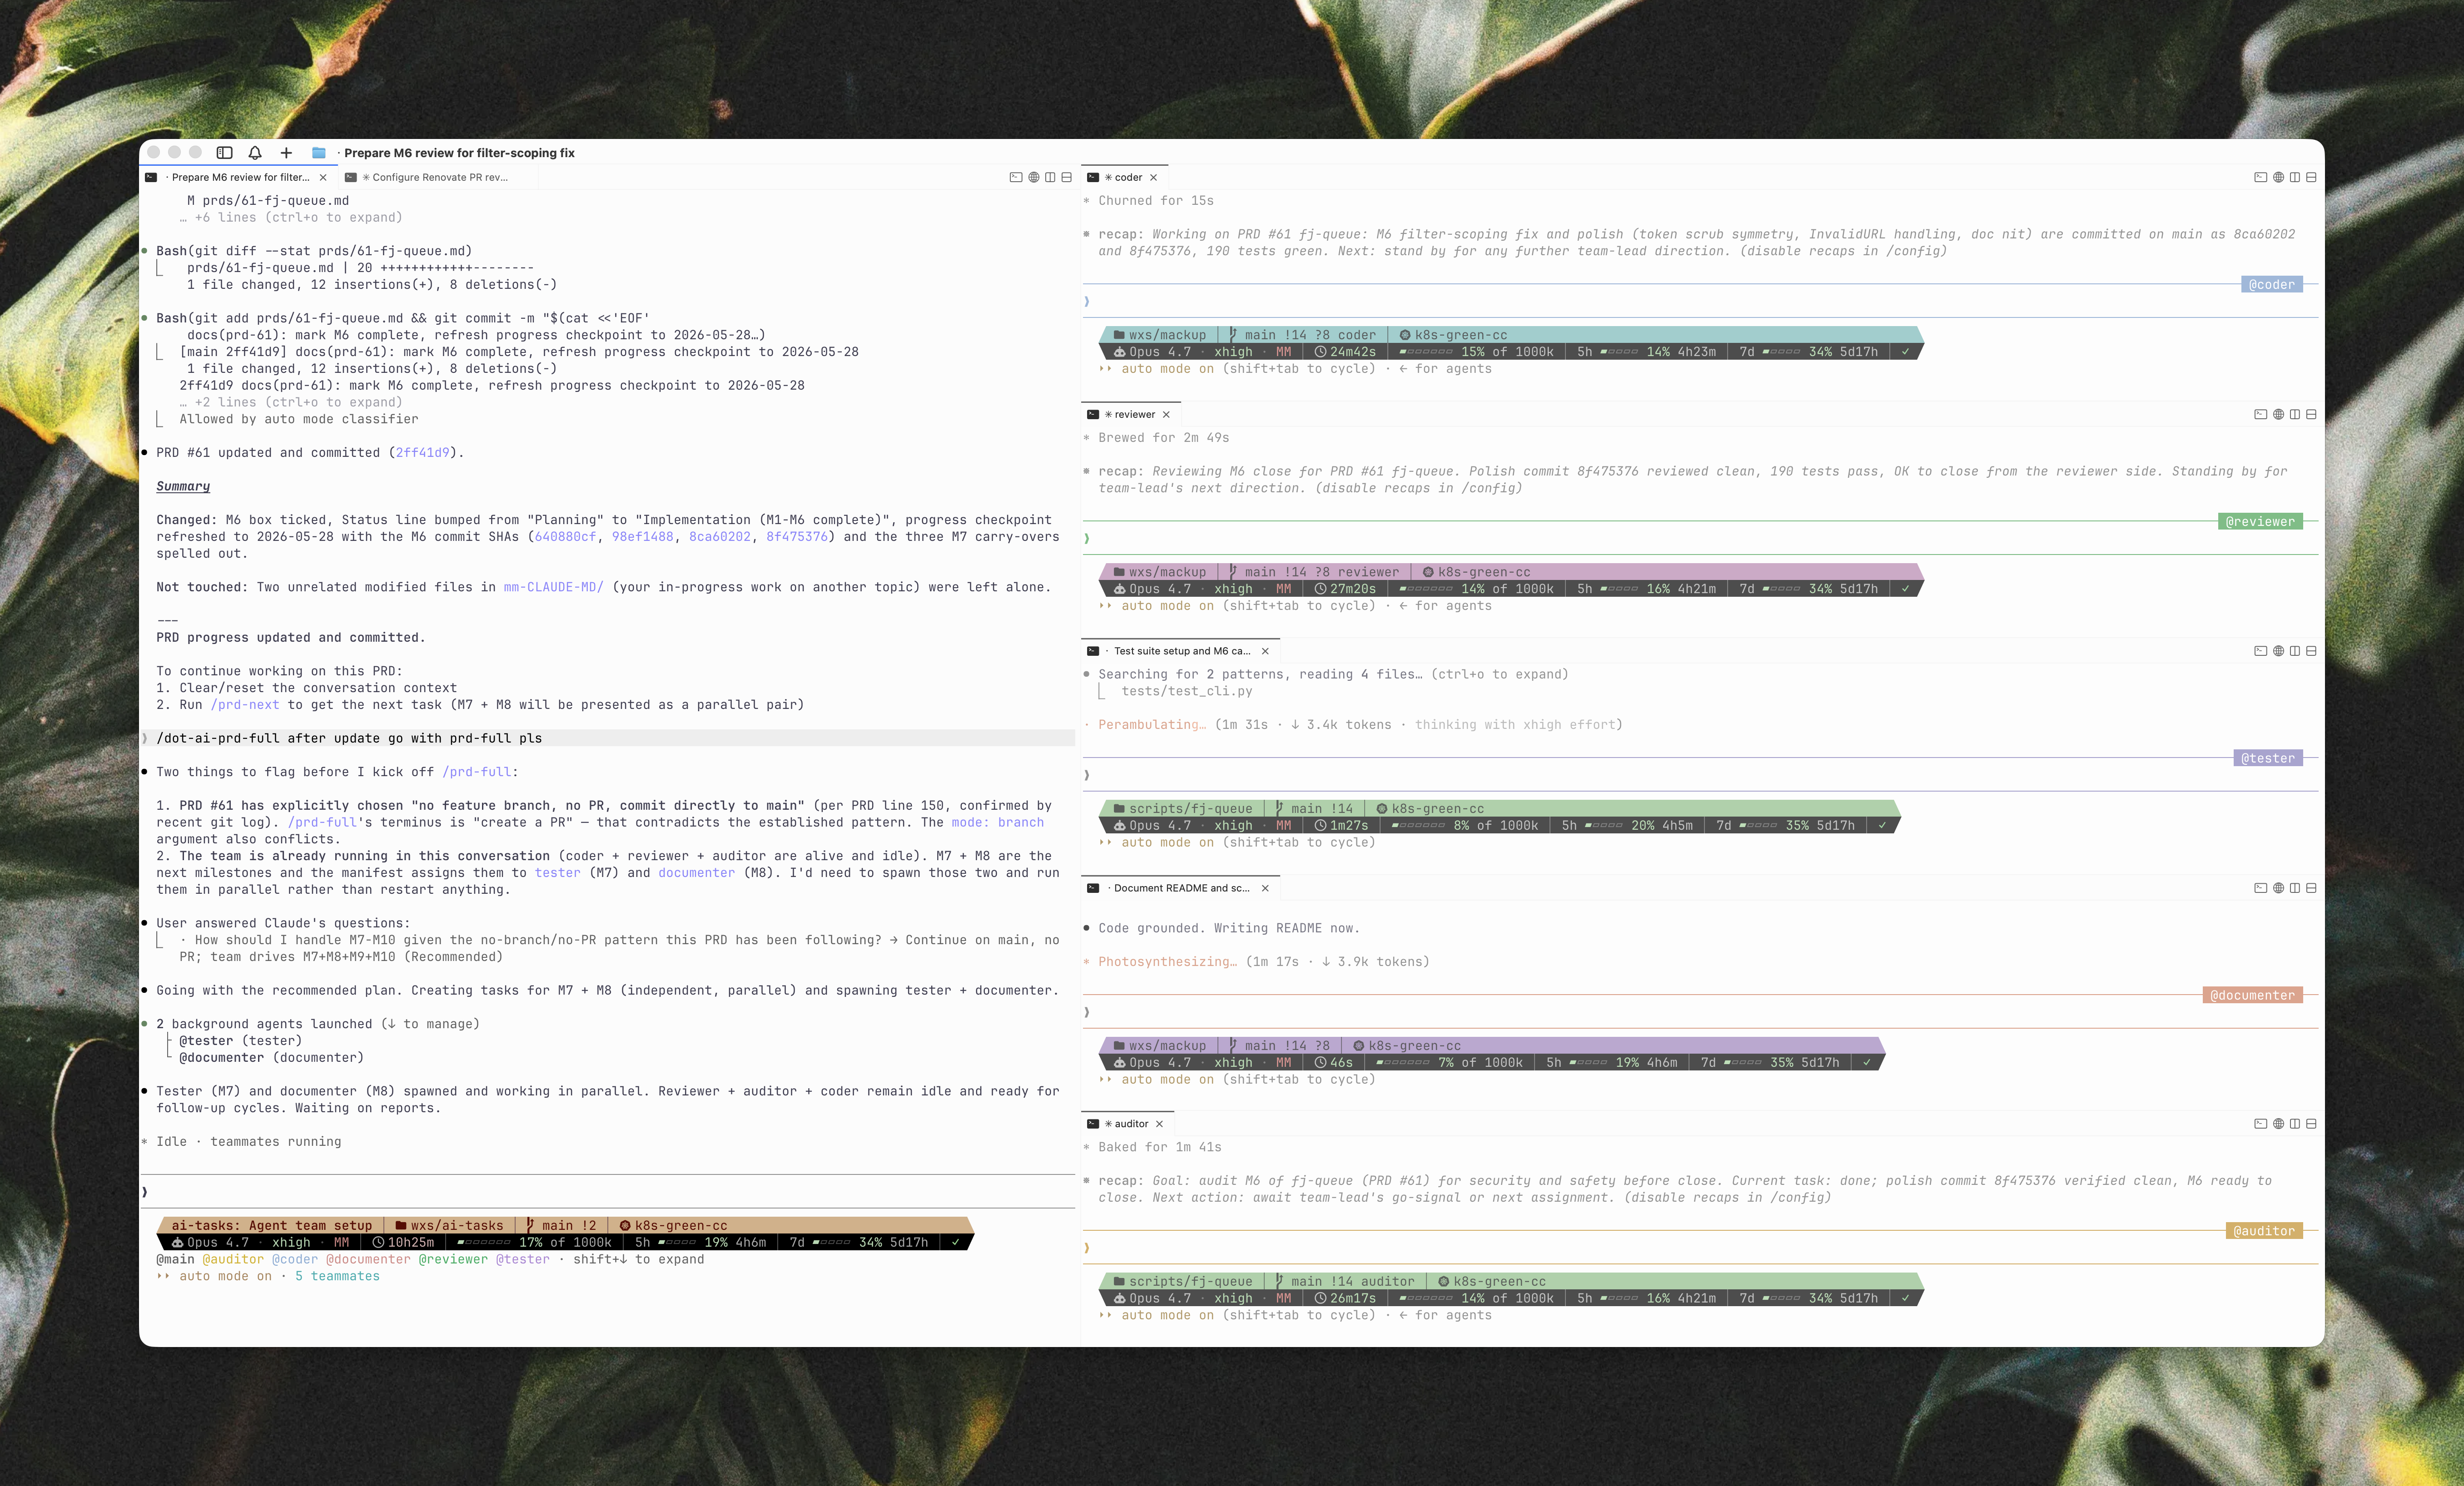
Task: Click globe icon in Document README pane header
Action: [2278, 888]
